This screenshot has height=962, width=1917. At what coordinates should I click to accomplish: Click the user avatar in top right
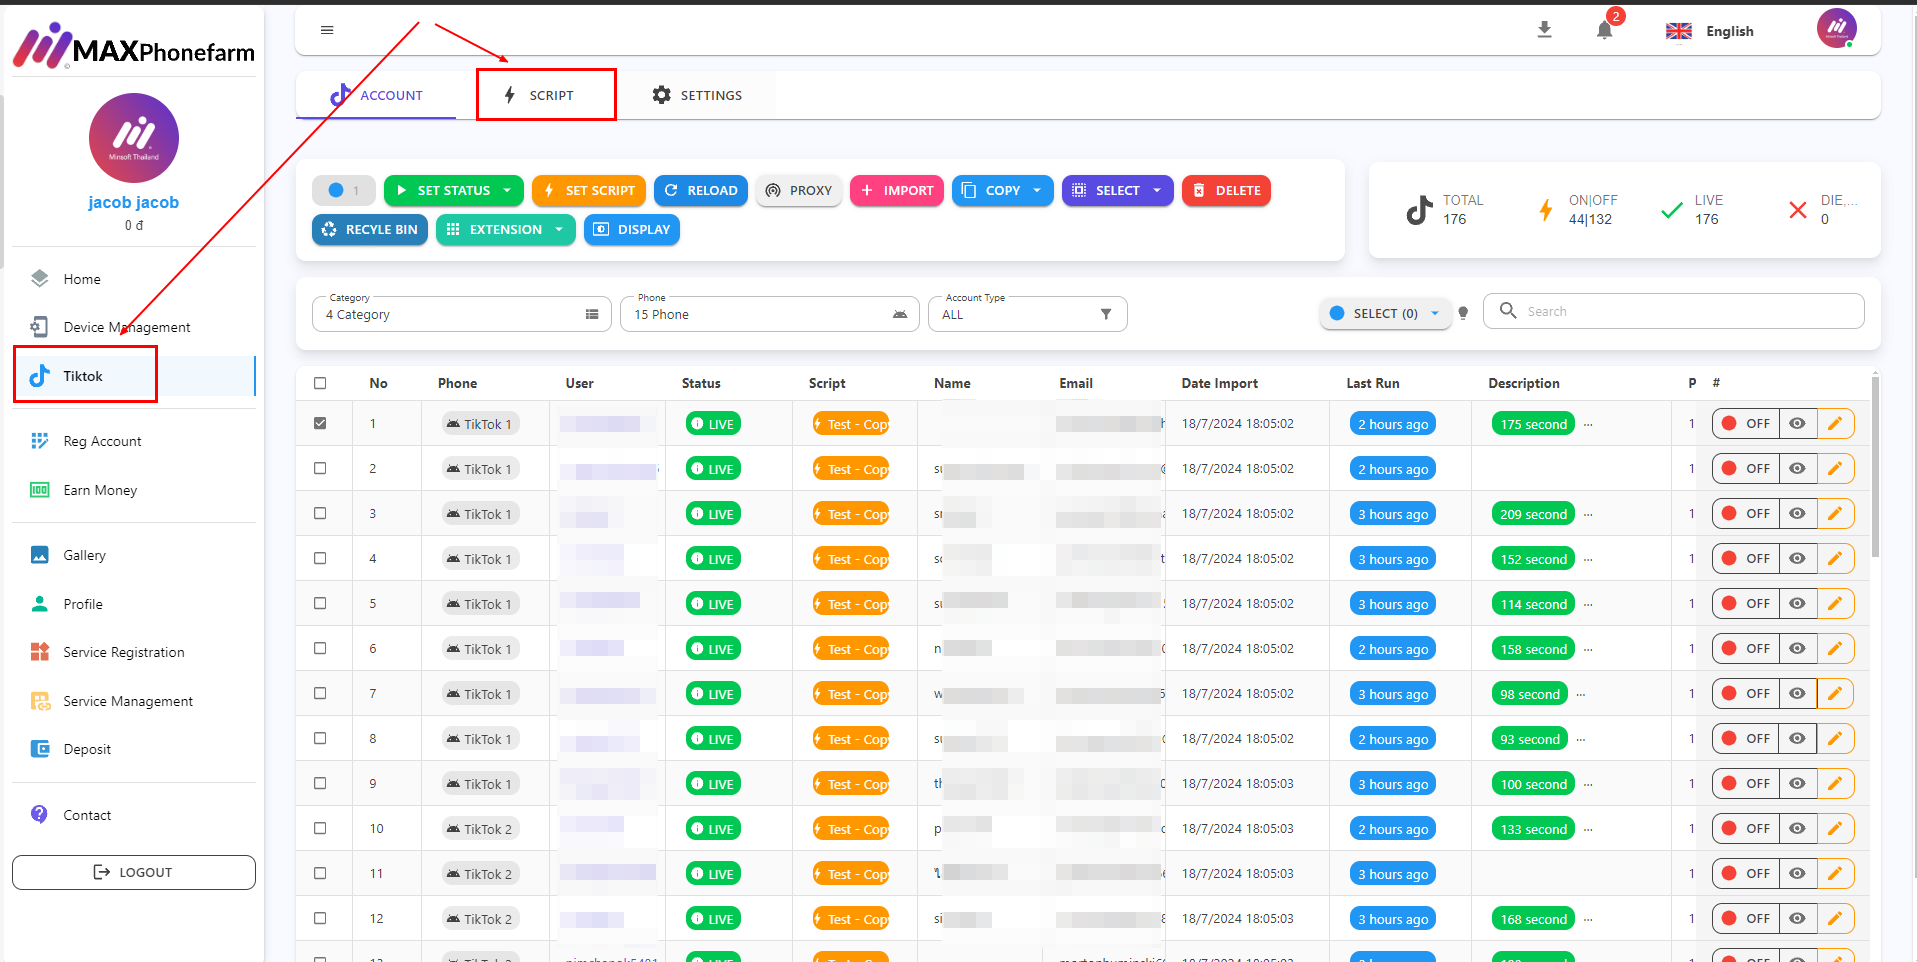coord(1837,29)
